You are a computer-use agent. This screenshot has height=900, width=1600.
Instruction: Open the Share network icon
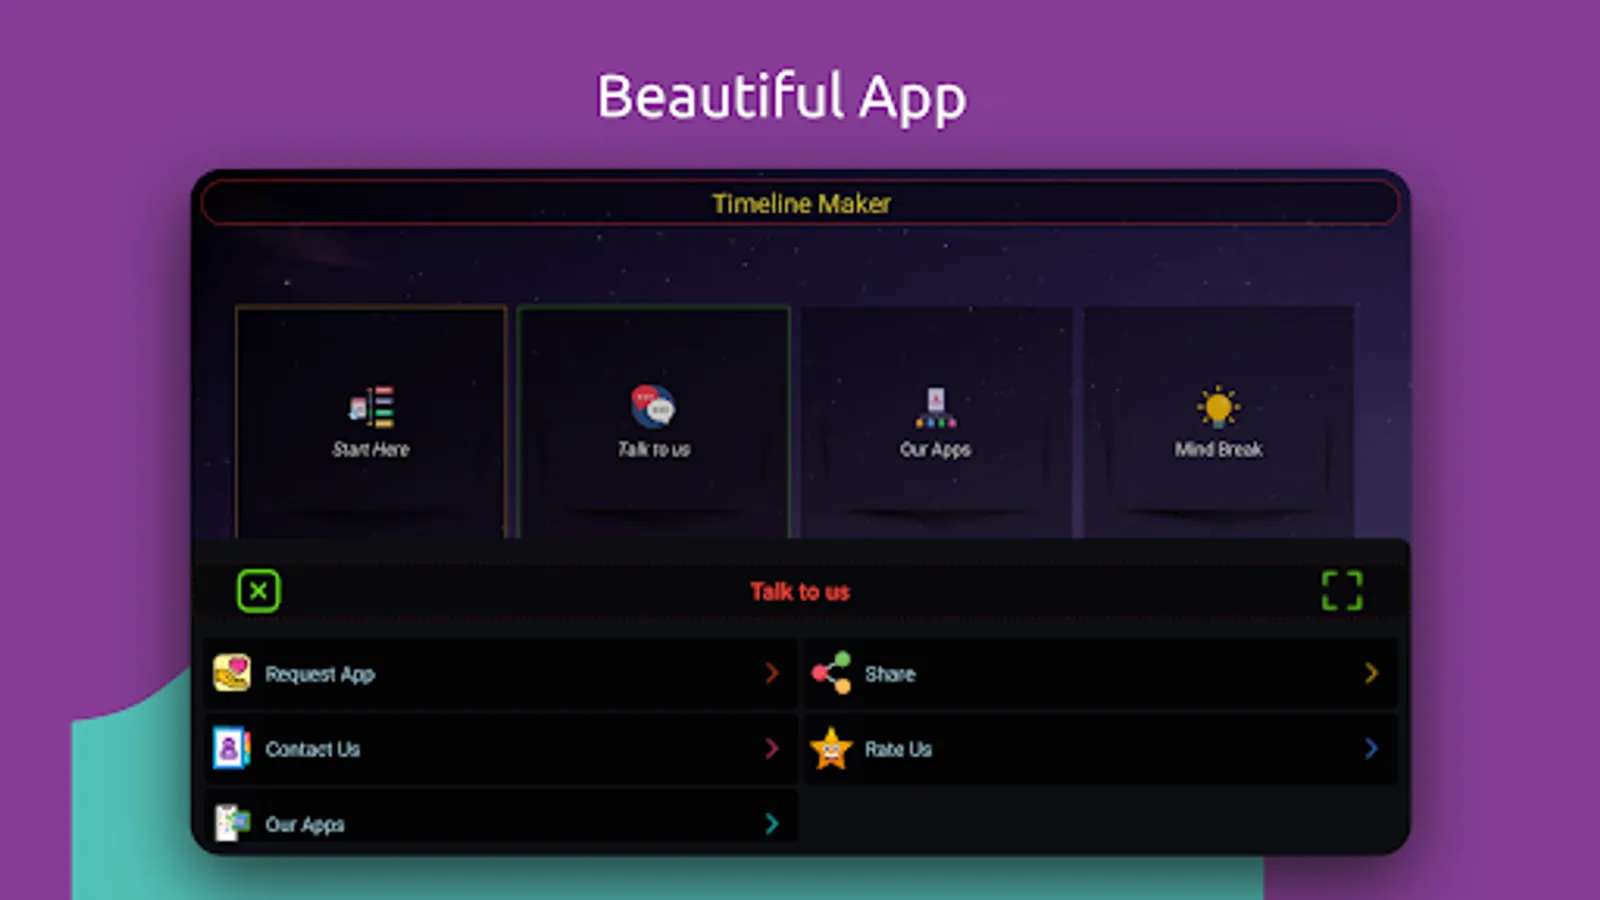click(832, 673)
